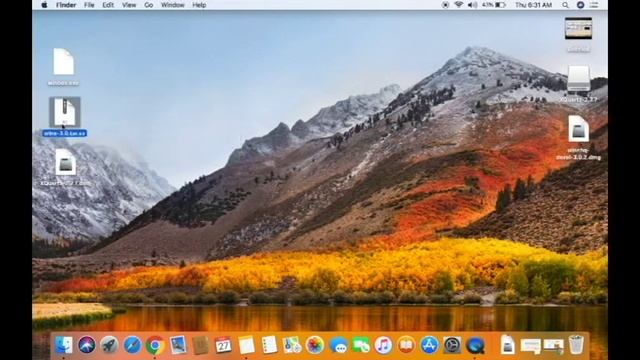The width and height of the screenshot is (640, 360).
Task: Open Messages from the Dock
Action: (338, 345)
